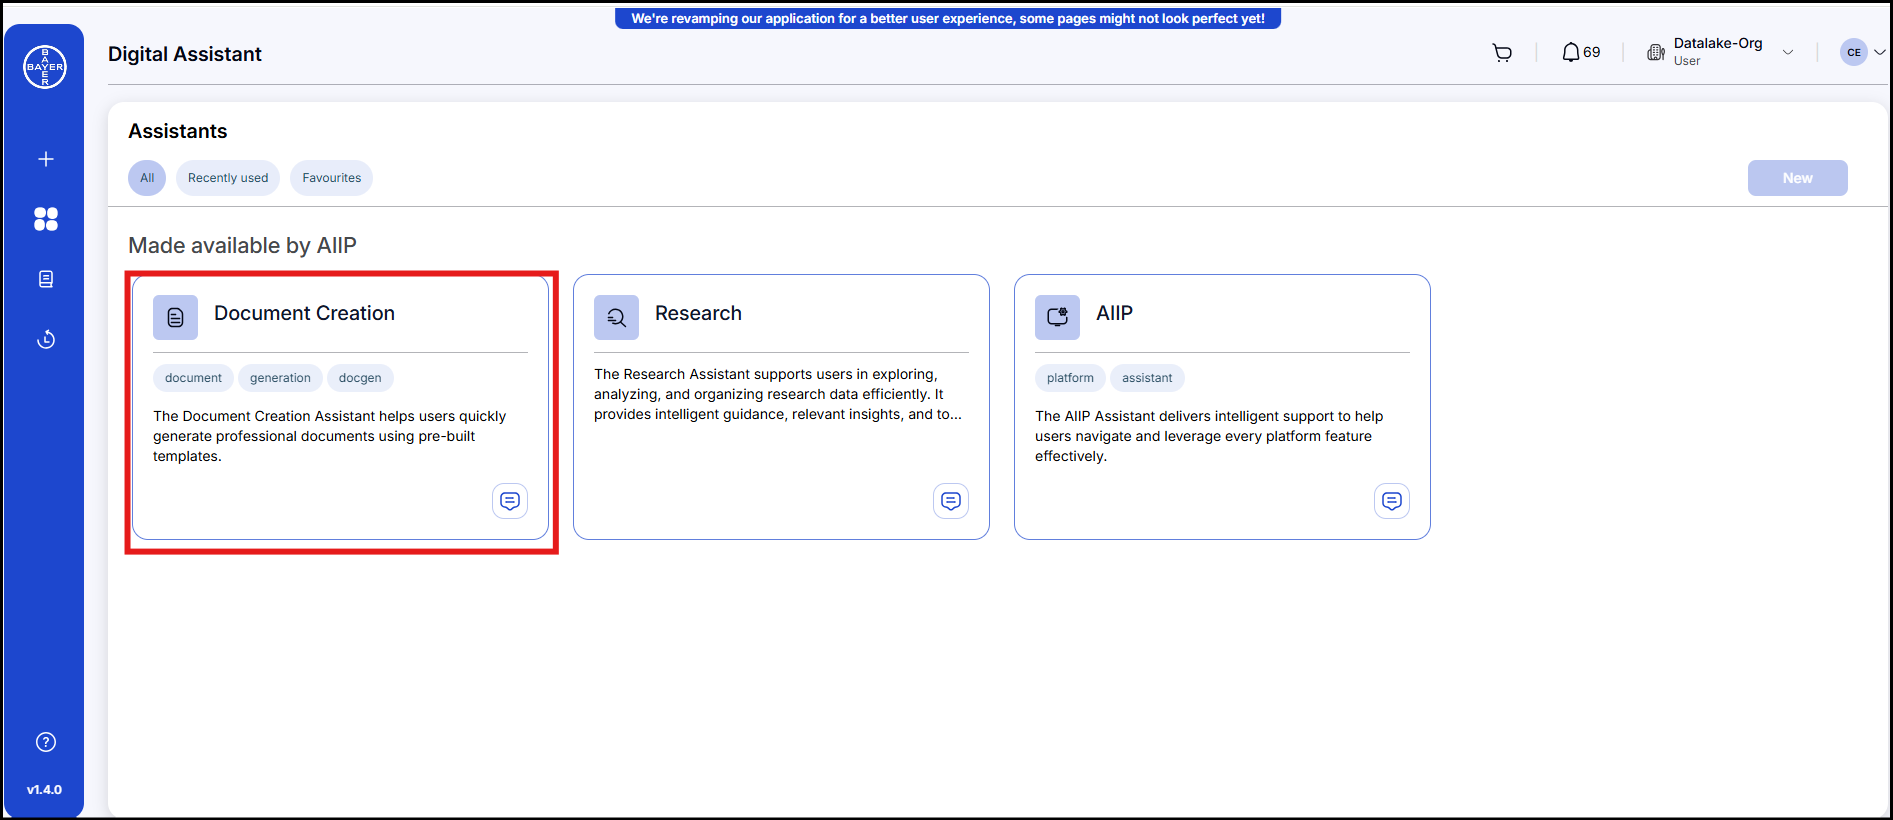Expand the user profile chevron
Image resolution: width=1893 pixels, height=820 pixels.
[x=1880, y=52]
